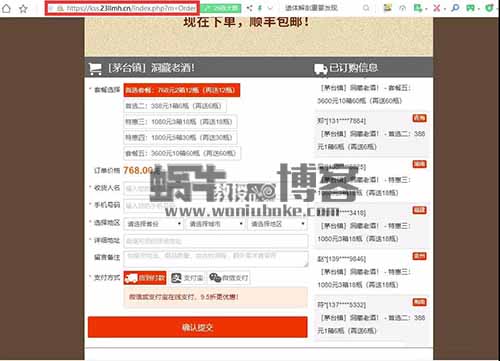This screenshot has height=361, width=500.
Task: Select third package 1080元3箱18瓶
Action: [x=180, y=122]
